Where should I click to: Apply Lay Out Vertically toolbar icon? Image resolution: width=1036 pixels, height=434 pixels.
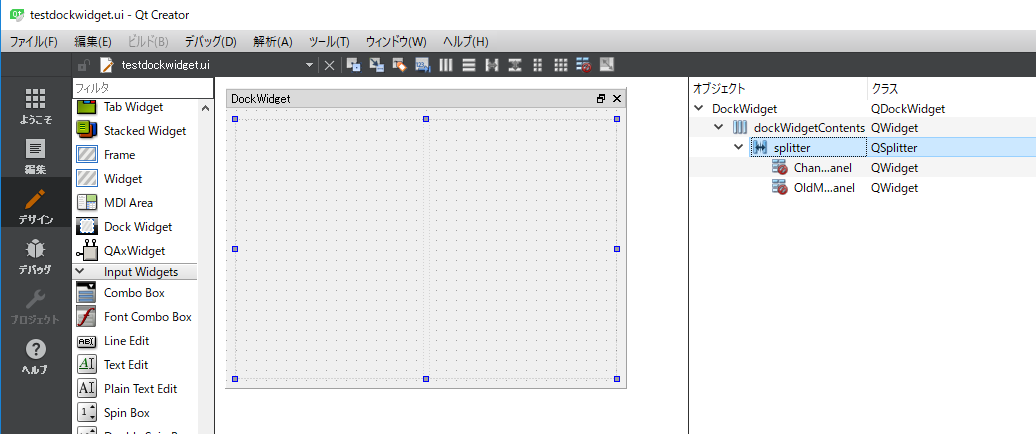tap(469, 65)
